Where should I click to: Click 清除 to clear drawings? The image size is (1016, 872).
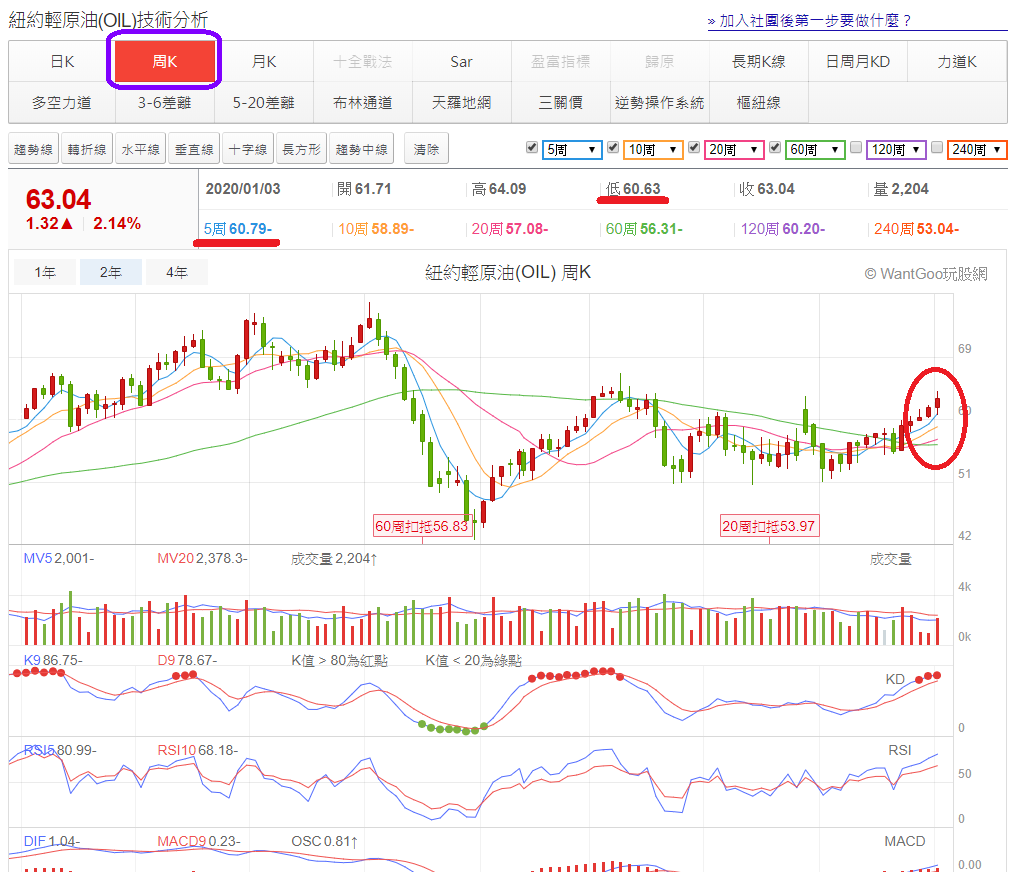click(427, 150)
